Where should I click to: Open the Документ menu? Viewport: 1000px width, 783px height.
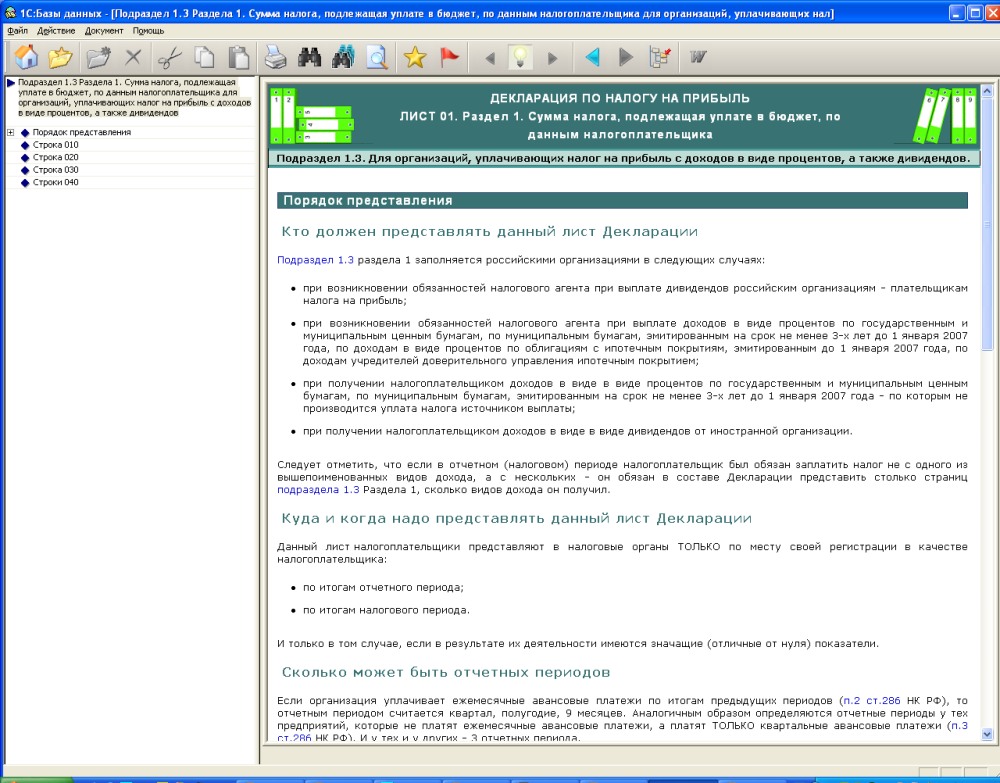(104, 31)
